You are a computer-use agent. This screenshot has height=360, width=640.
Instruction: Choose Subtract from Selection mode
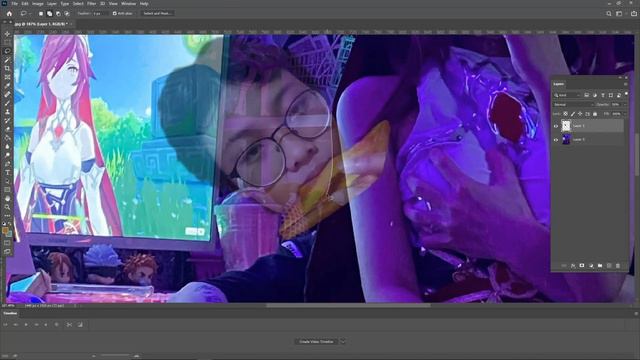58,13
